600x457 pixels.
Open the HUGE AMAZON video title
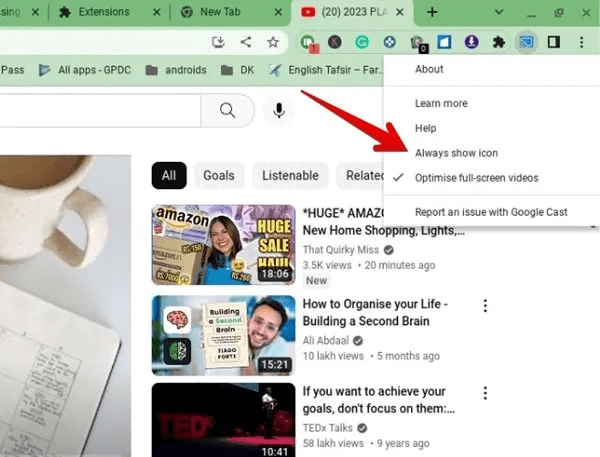tap(383, 222)
